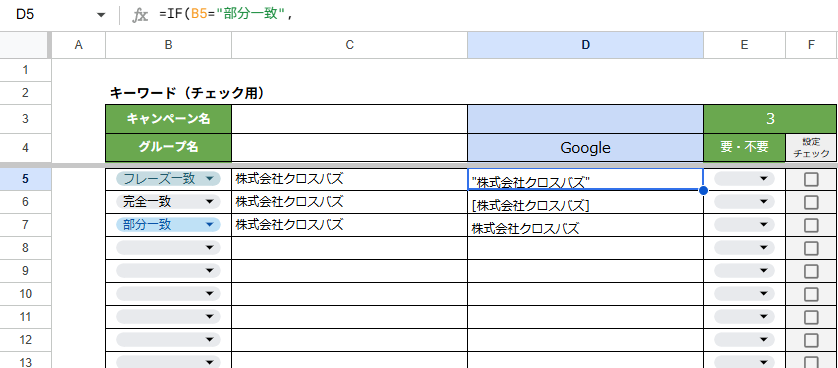Viewport: 838px width, 368px height.
Task: Open 要・不要 dropdown in row 9
Action: tap(744, 271)
